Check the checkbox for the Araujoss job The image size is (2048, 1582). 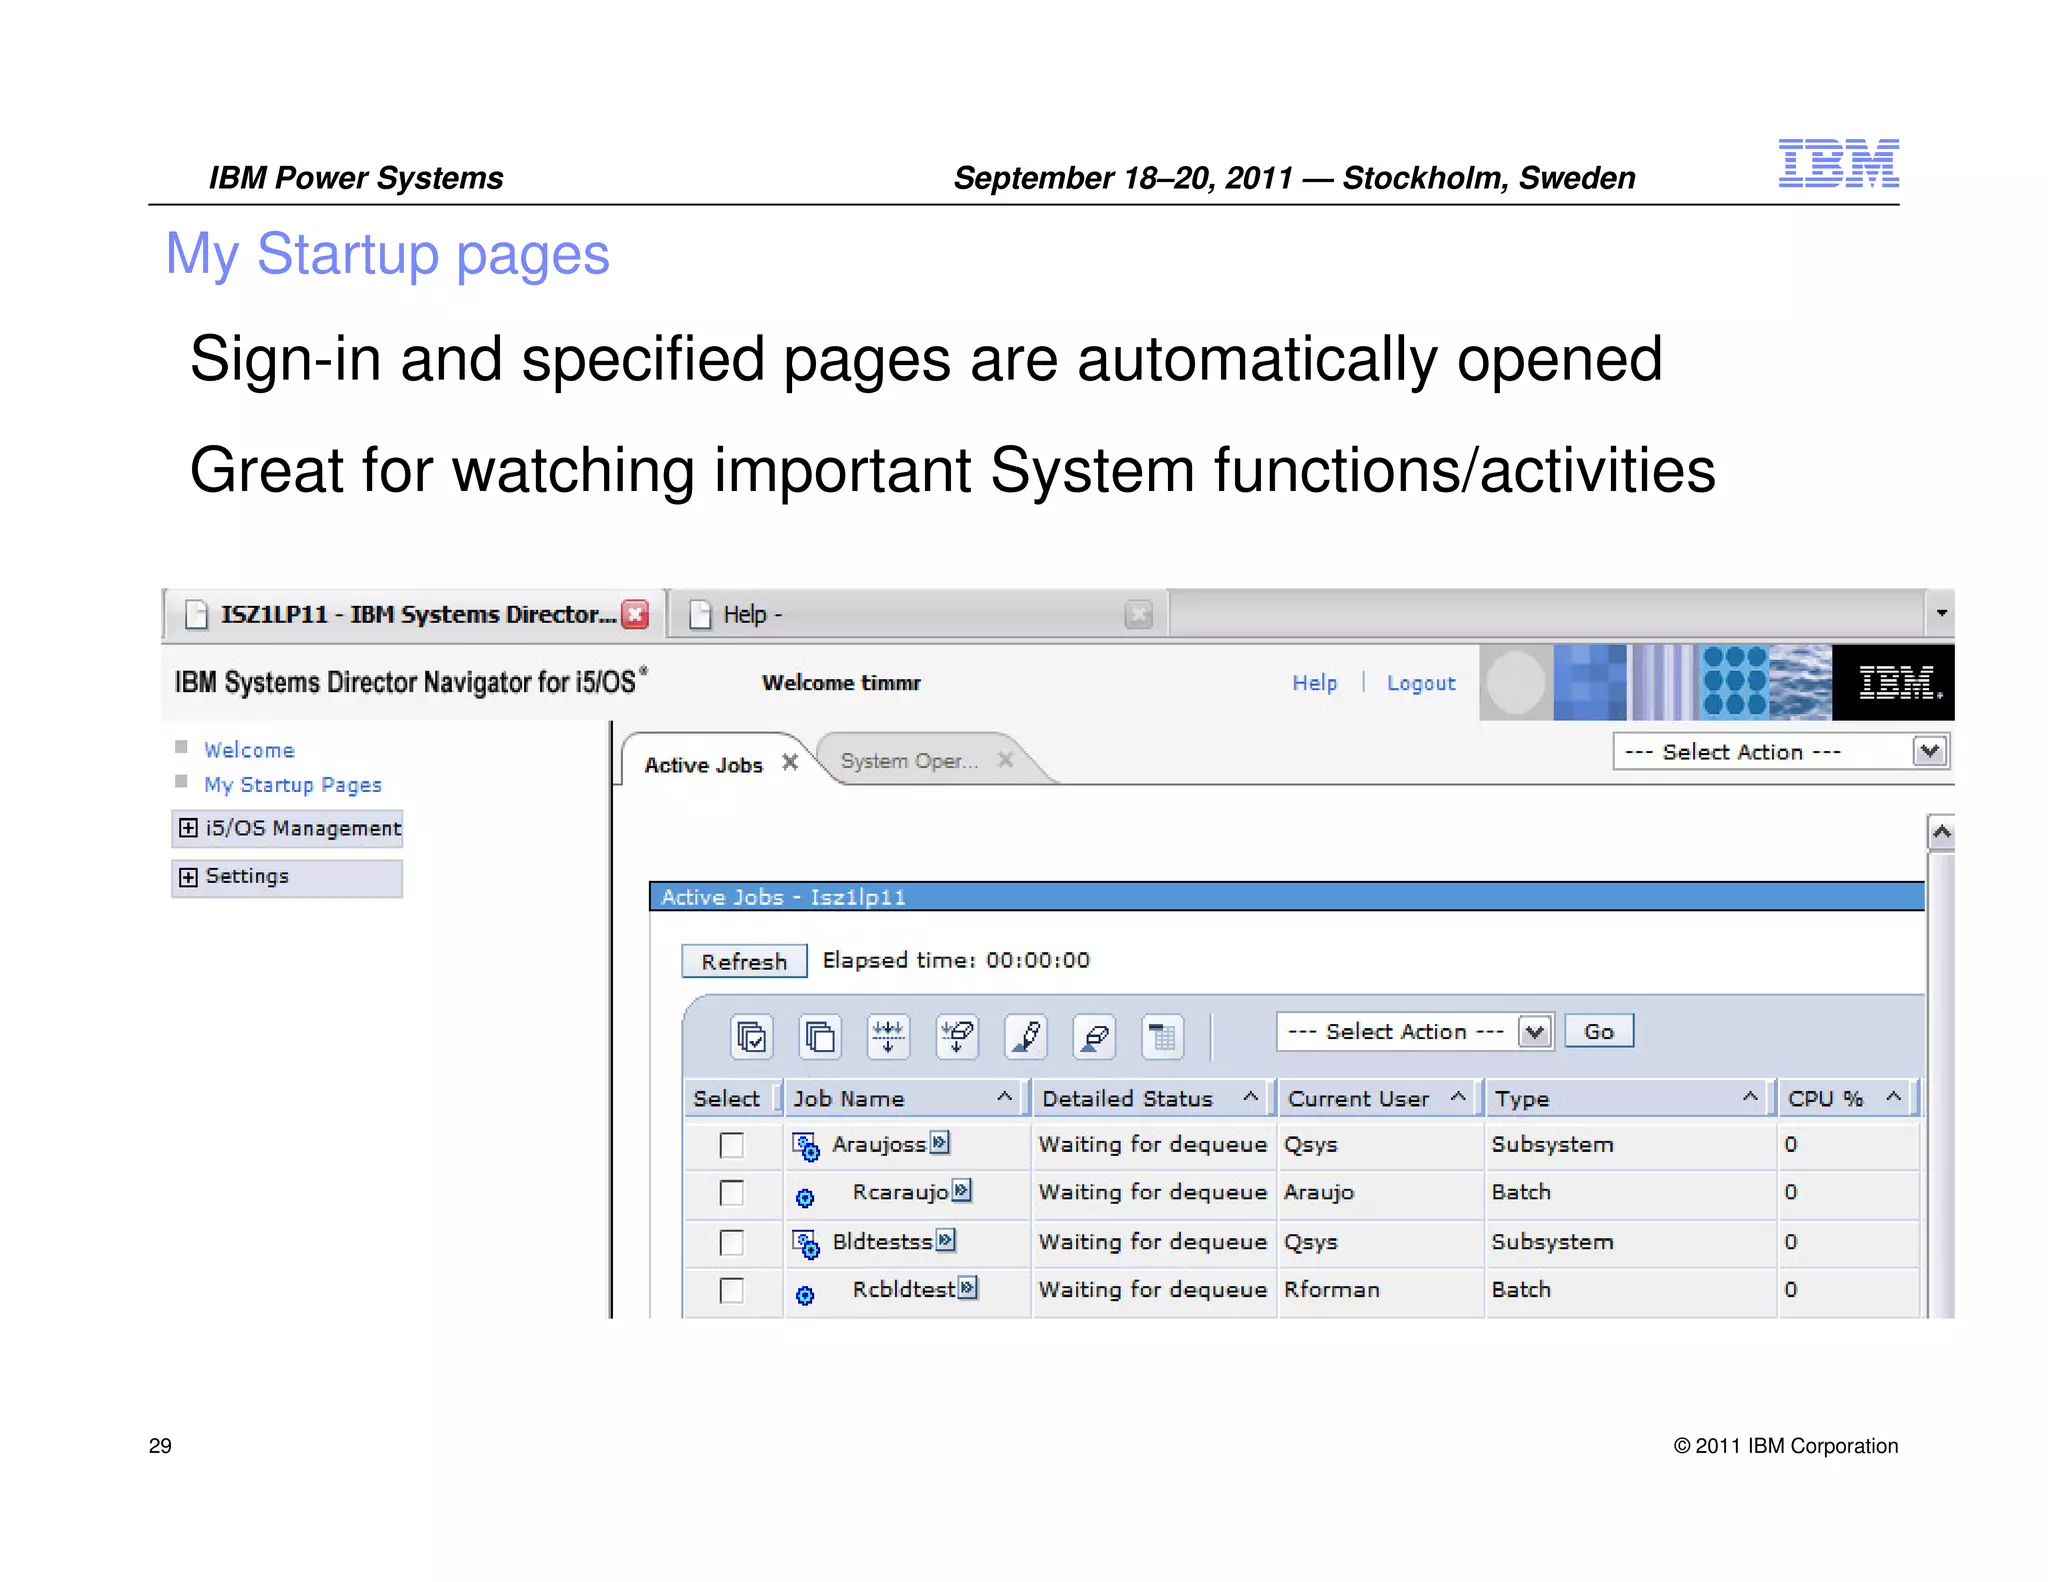[732, 1145]
